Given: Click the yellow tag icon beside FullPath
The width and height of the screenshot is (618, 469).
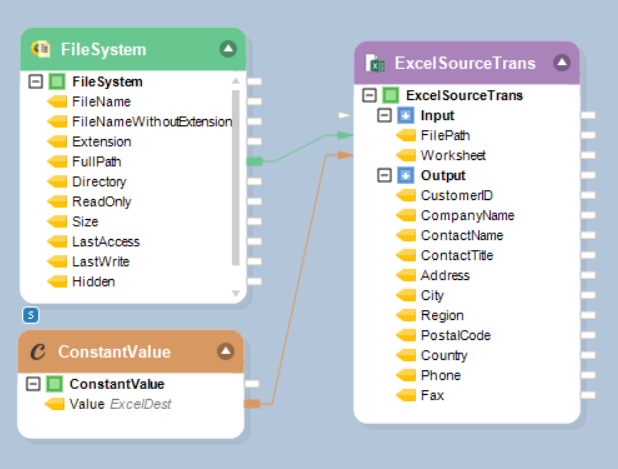Looking at the screenshot, I should (57, 162).
